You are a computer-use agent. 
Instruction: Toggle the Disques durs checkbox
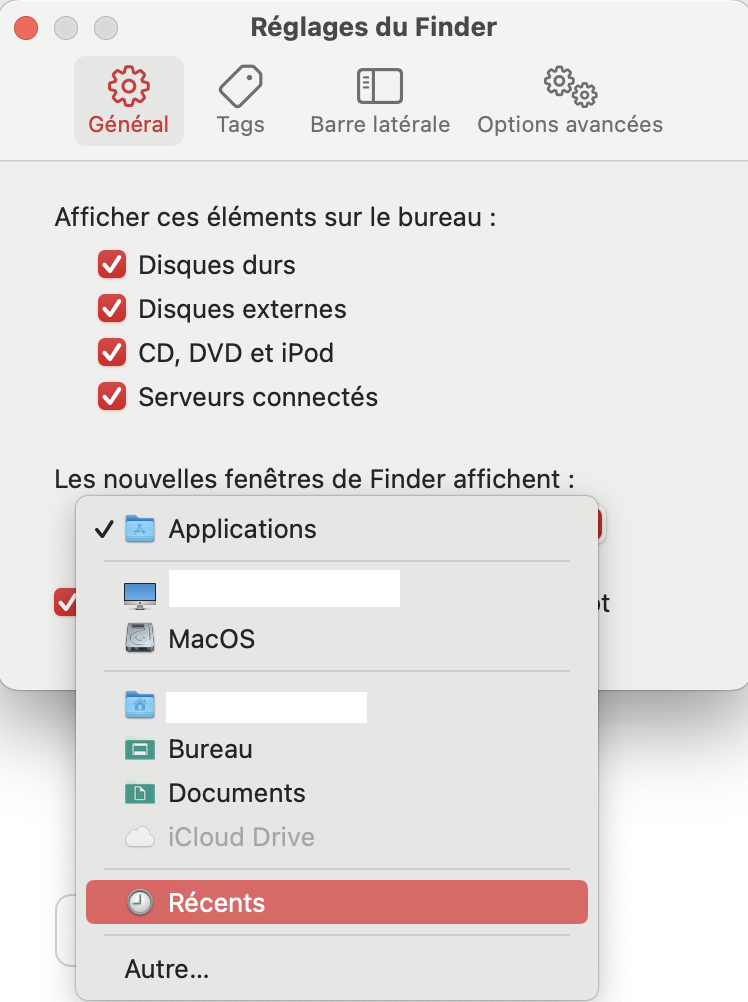pyautogui.click(x=112, y=265)
